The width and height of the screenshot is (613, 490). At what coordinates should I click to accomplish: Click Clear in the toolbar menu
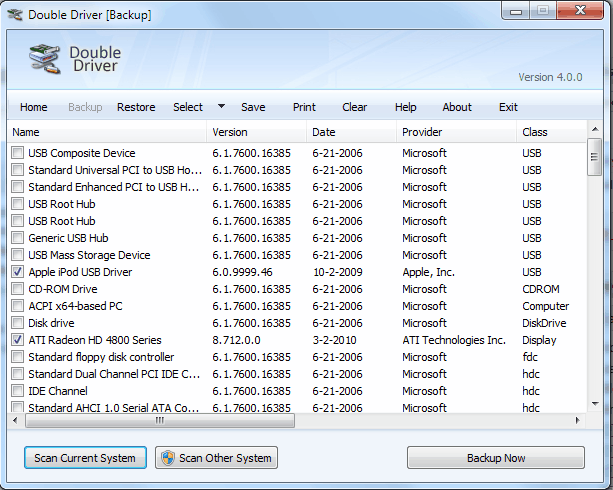coord(355,107)
